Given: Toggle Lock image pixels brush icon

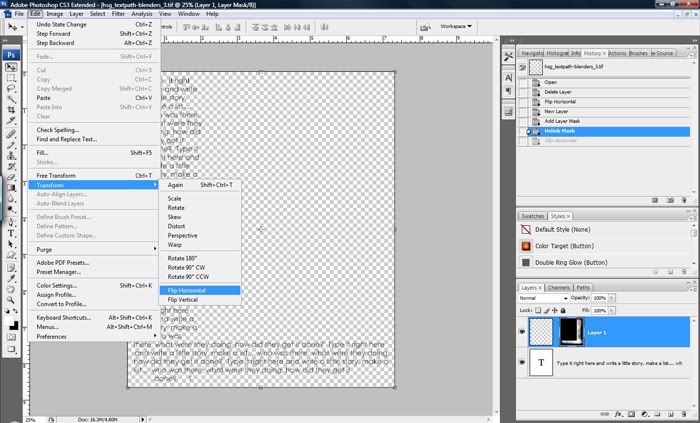Looking at the screenshot, I should tap(546, 310).
